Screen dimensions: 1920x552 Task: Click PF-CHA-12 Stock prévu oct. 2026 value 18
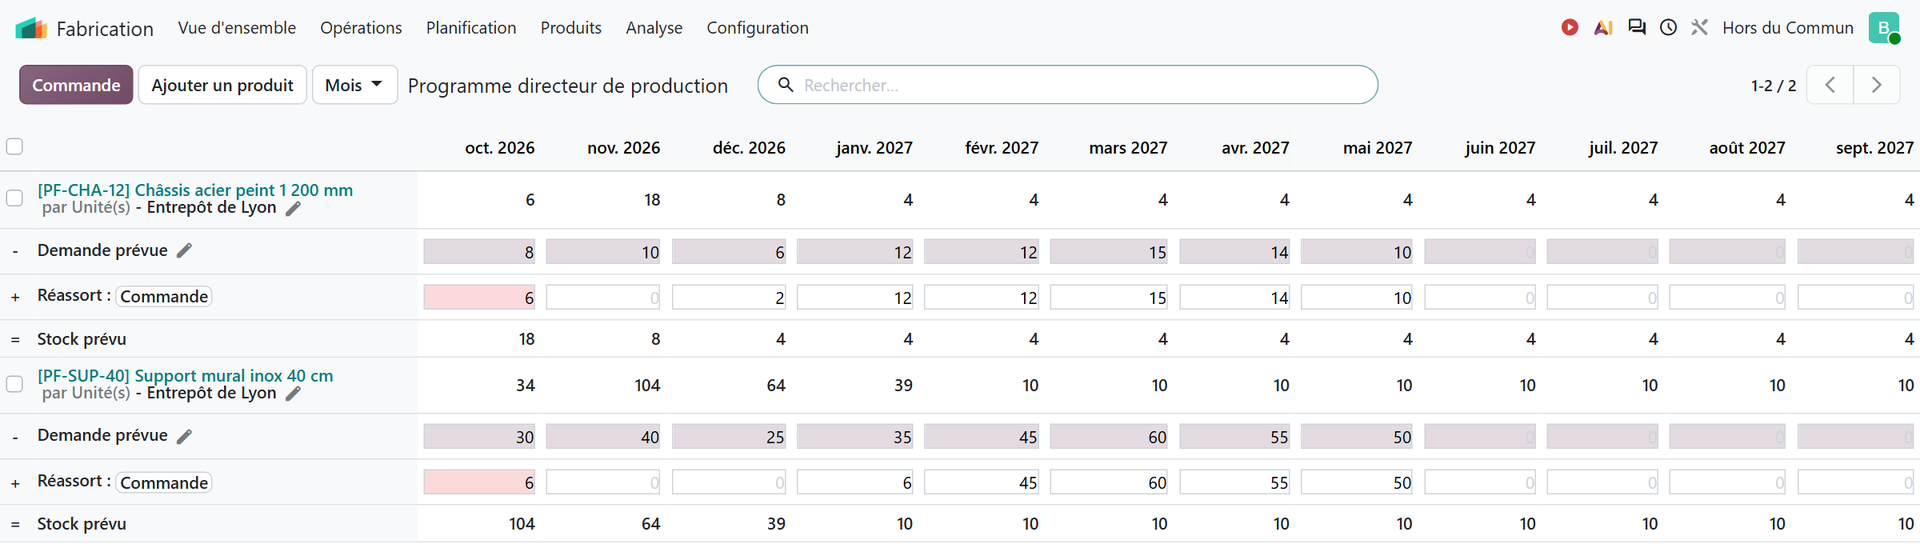(x=526, y=339)
